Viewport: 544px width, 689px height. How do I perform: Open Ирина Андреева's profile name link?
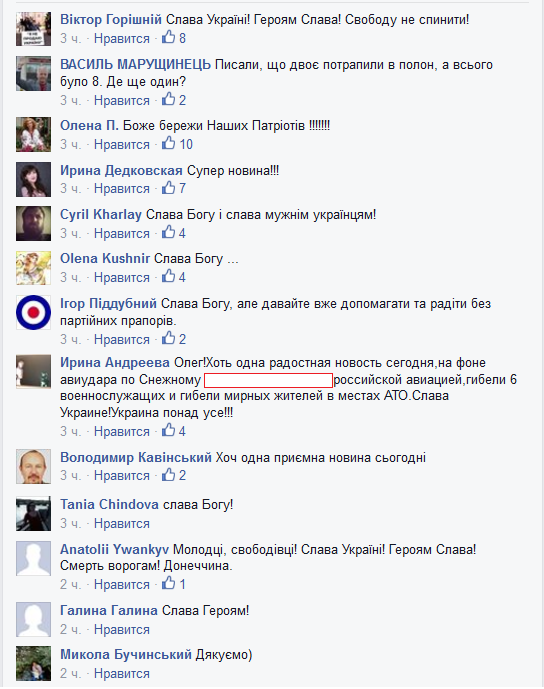point(115,363)
